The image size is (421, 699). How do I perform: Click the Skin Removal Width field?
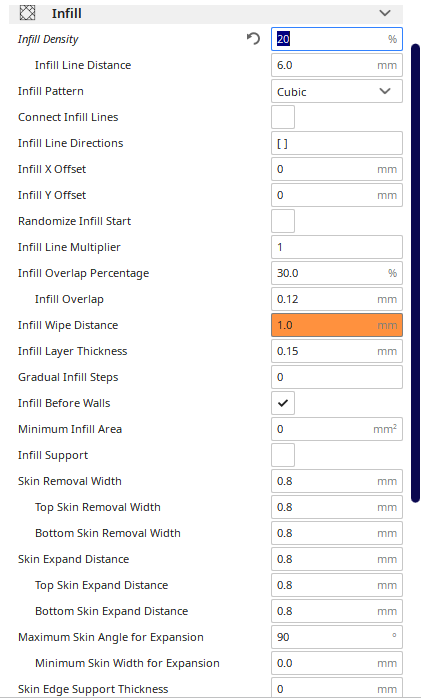click(x=337, y=481)
